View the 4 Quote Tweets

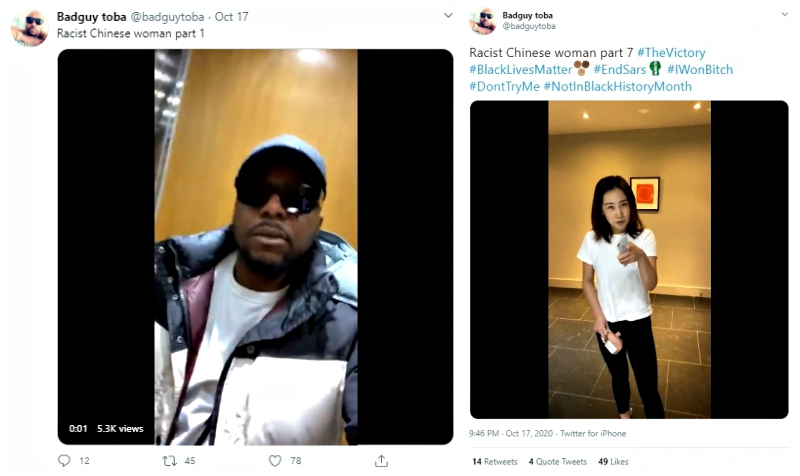tap(558, 461)
